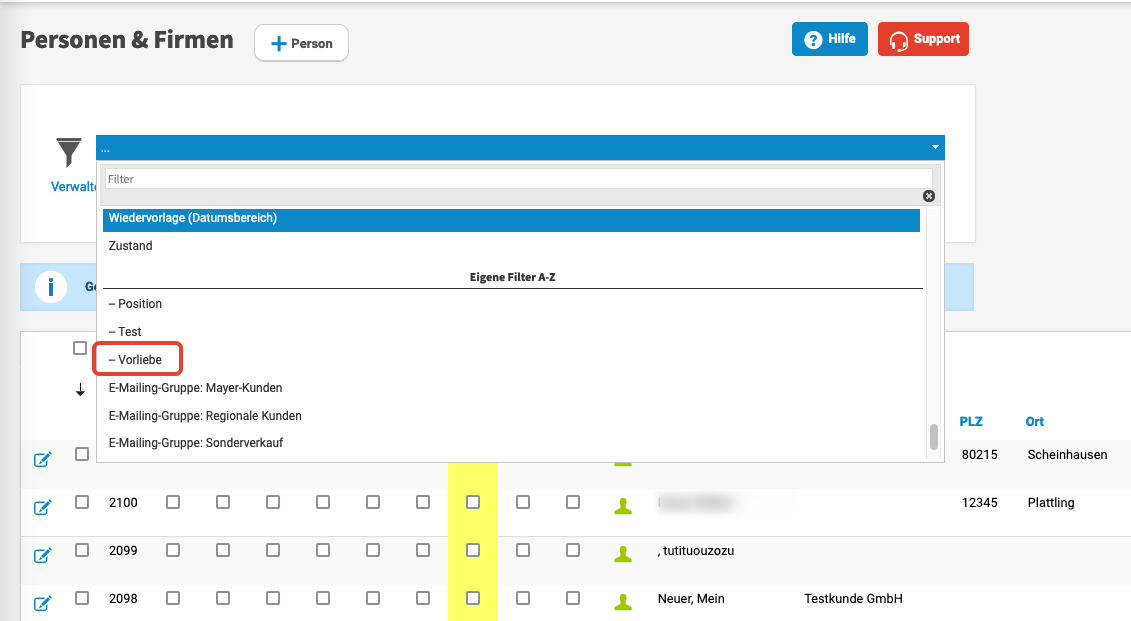Select 'Zustand' in the filter list
The height and width of the screenshot is (621, 1131).
(131, 246)
